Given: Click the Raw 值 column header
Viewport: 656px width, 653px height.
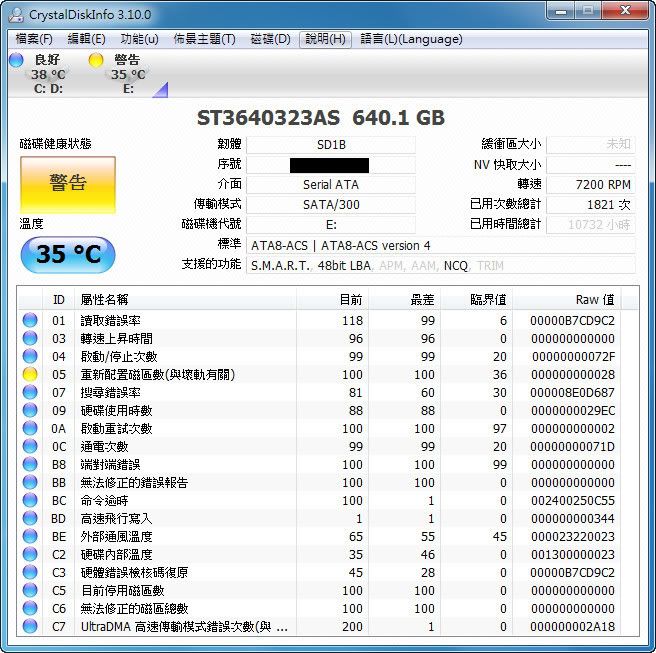Looking at the screenshot, I should pyautogui.click(x=567, y=300).
